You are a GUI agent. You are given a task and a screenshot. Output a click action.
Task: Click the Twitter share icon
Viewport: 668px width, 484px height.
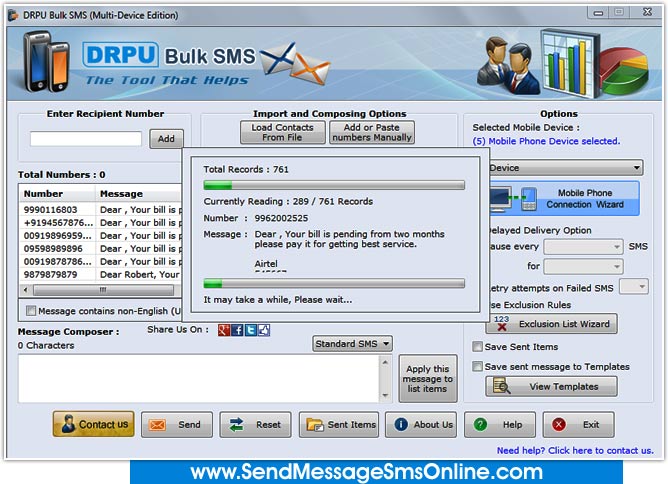click(250, 330)
